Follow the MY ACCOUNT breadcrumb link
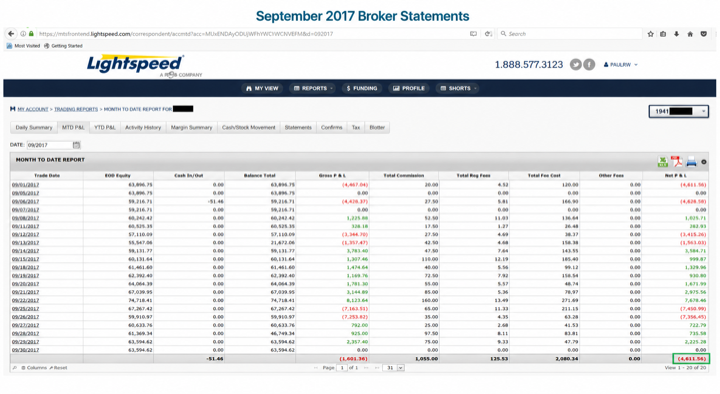This screenshot has height=394, width=720. [33, 109]
